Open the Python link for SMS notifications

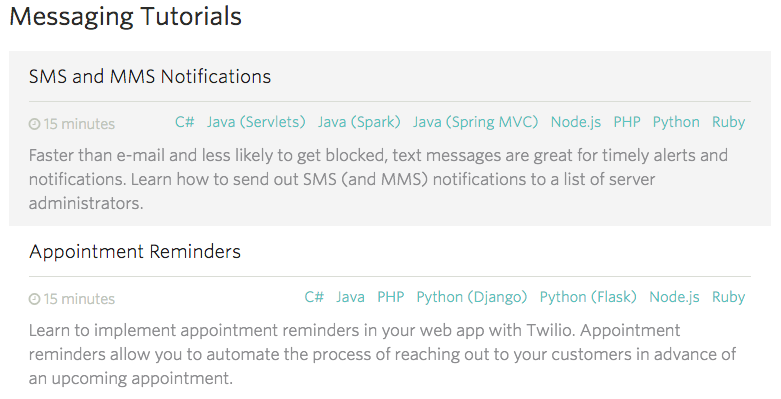tap(676, 122)
